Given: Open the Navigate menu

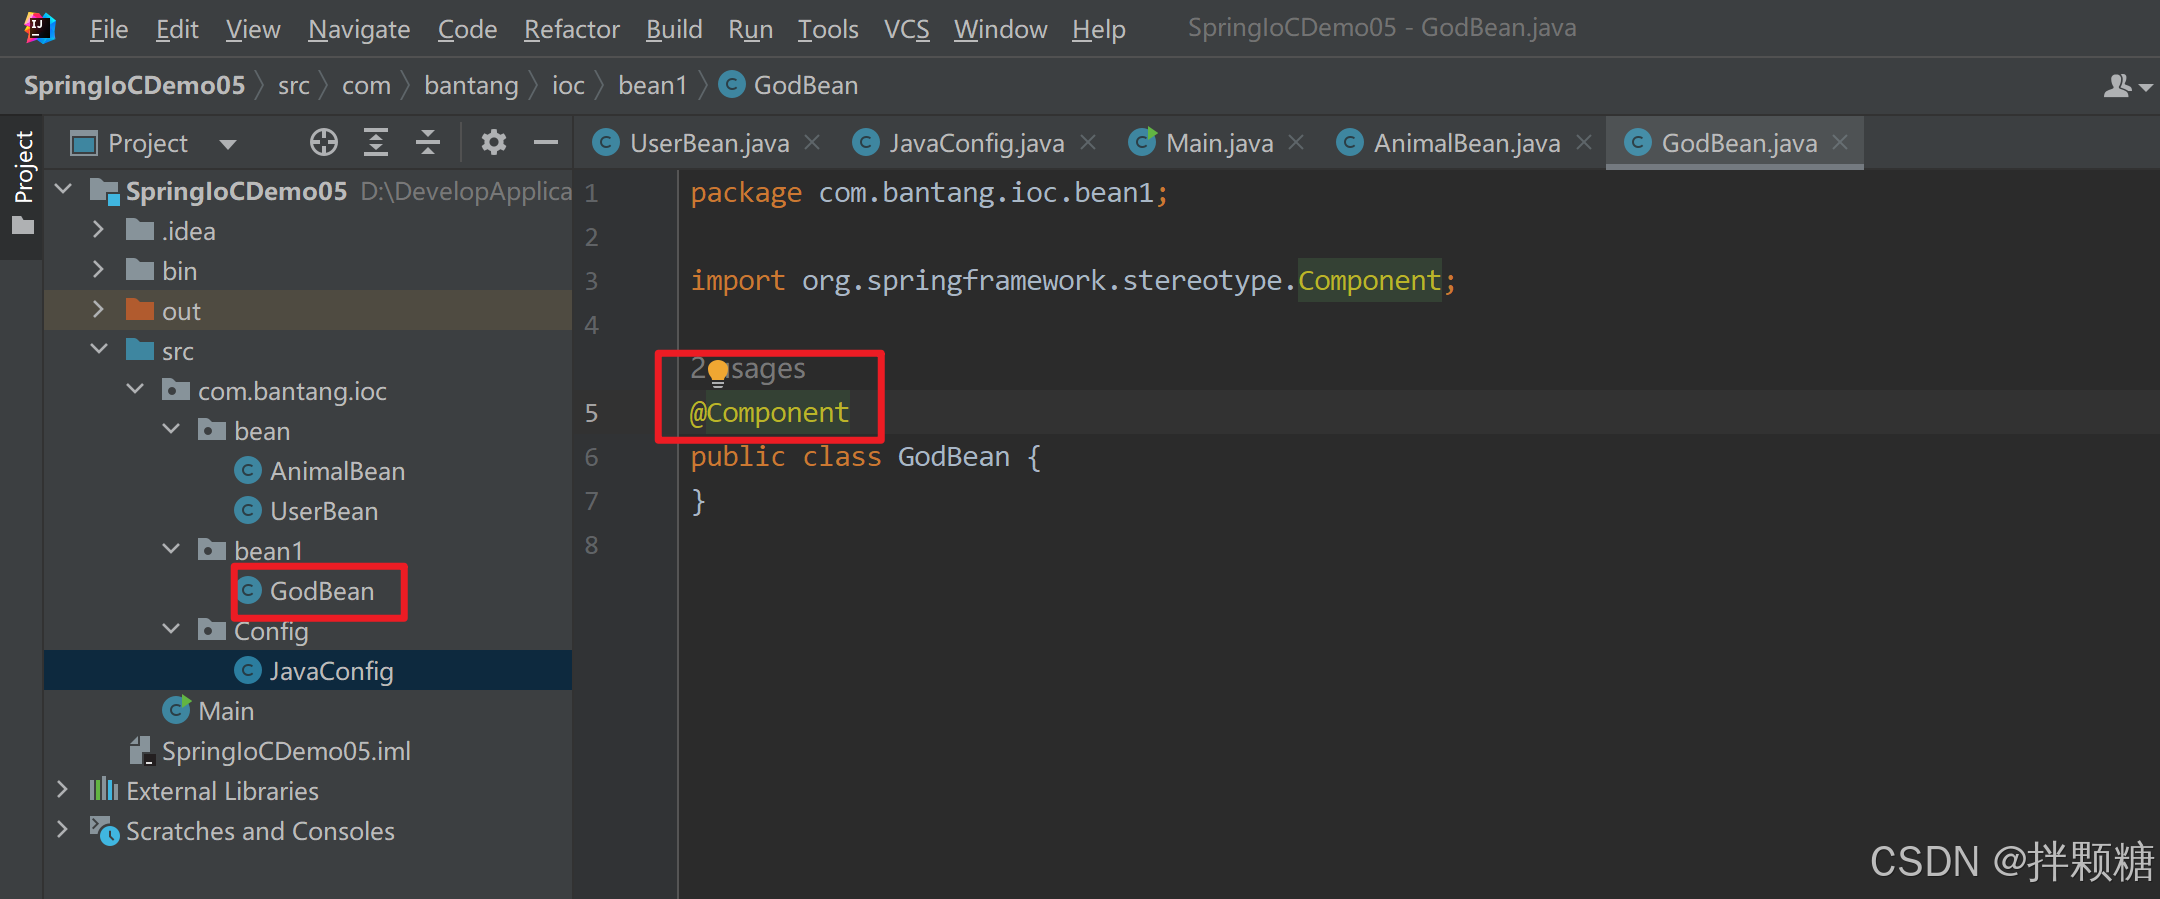Looking at the screenshot, I should point(359,29).
